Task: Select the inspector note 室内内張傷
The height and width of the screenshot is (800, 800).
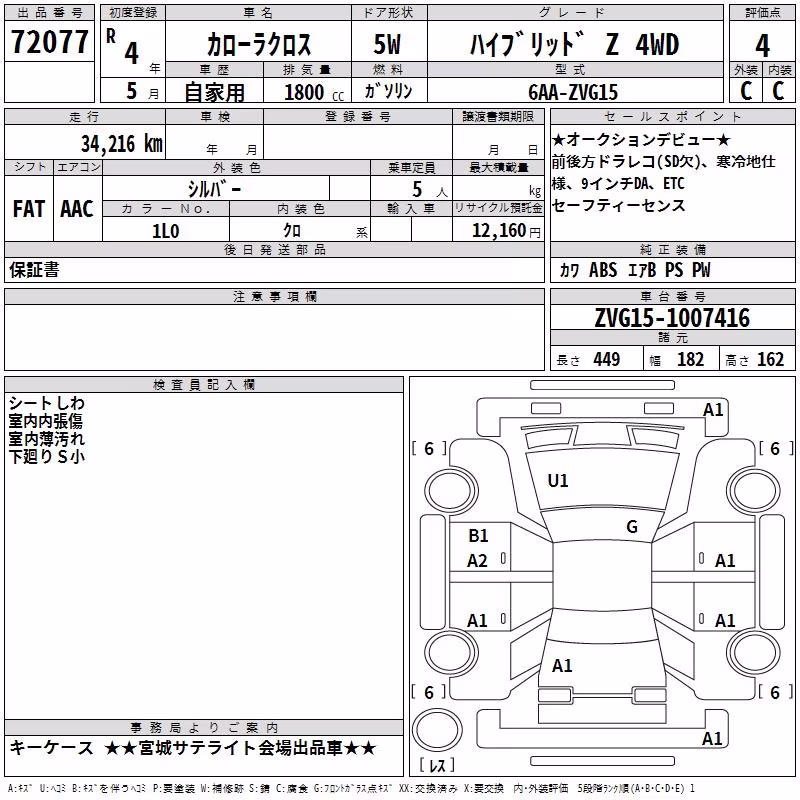Action: 45,421
